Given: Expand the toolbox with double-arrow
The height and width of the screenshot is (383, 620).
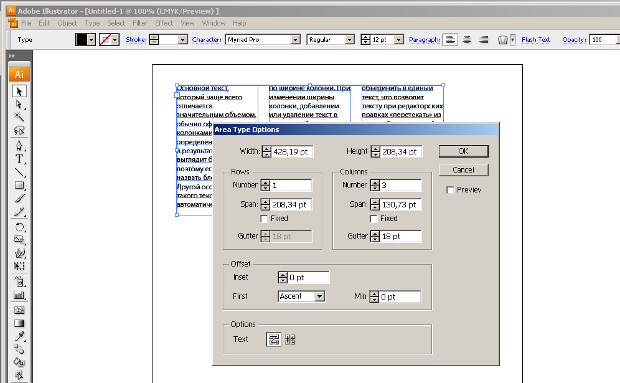Looking at the screenshot, I should pyautogui.click(x=12, y=56).
